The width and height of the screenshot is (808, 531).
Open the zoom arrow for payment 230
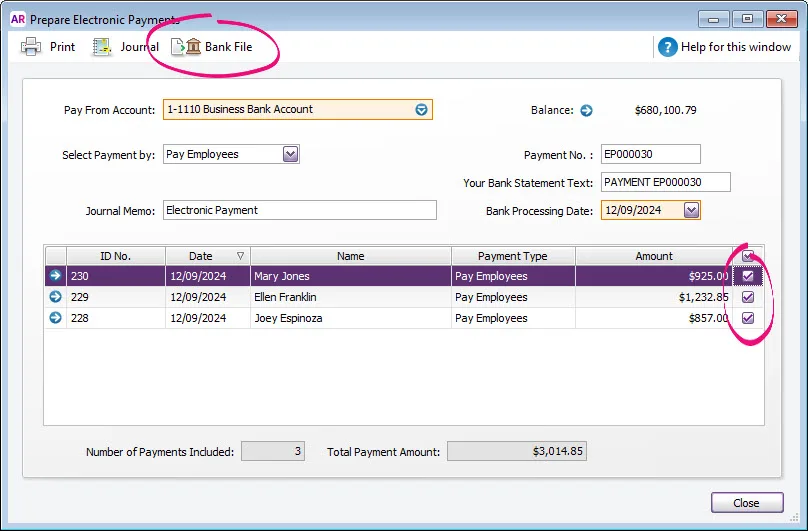pos(55,276)
